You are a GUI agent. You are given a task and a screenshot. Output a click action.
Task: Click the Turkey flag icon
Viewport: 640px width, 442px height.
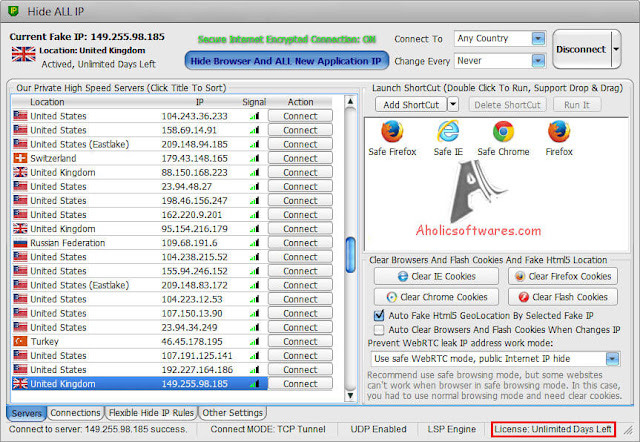click(20, 341)
